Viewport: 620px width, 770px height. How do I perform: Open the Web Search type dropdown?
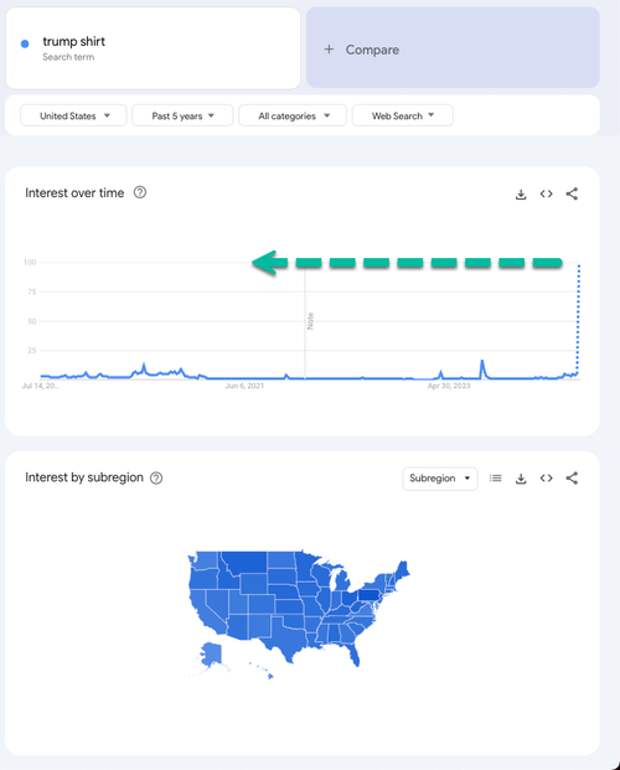pos(403,116)
